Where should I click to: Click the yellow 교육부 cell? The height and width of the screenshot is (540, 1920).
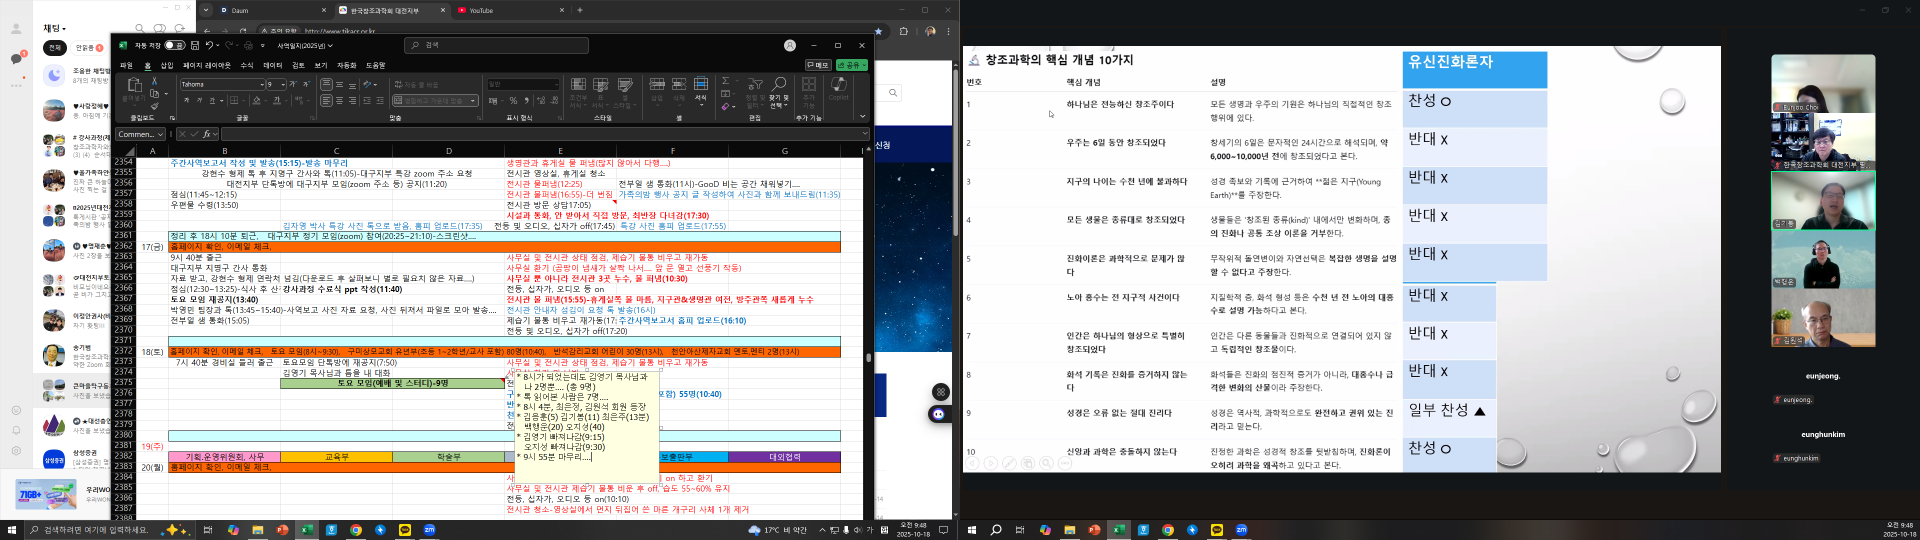click(x=336, y=457)
